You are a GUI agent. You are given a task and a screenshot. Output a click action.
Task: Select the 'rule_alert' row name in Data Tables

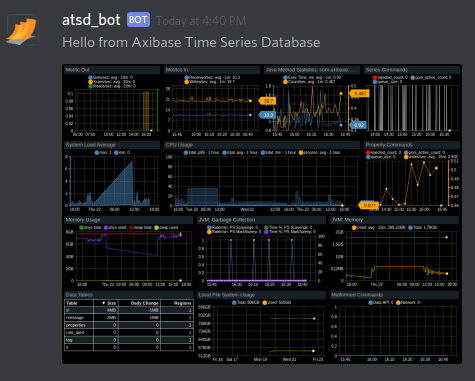pyautogui.click(x=75, y=332)
